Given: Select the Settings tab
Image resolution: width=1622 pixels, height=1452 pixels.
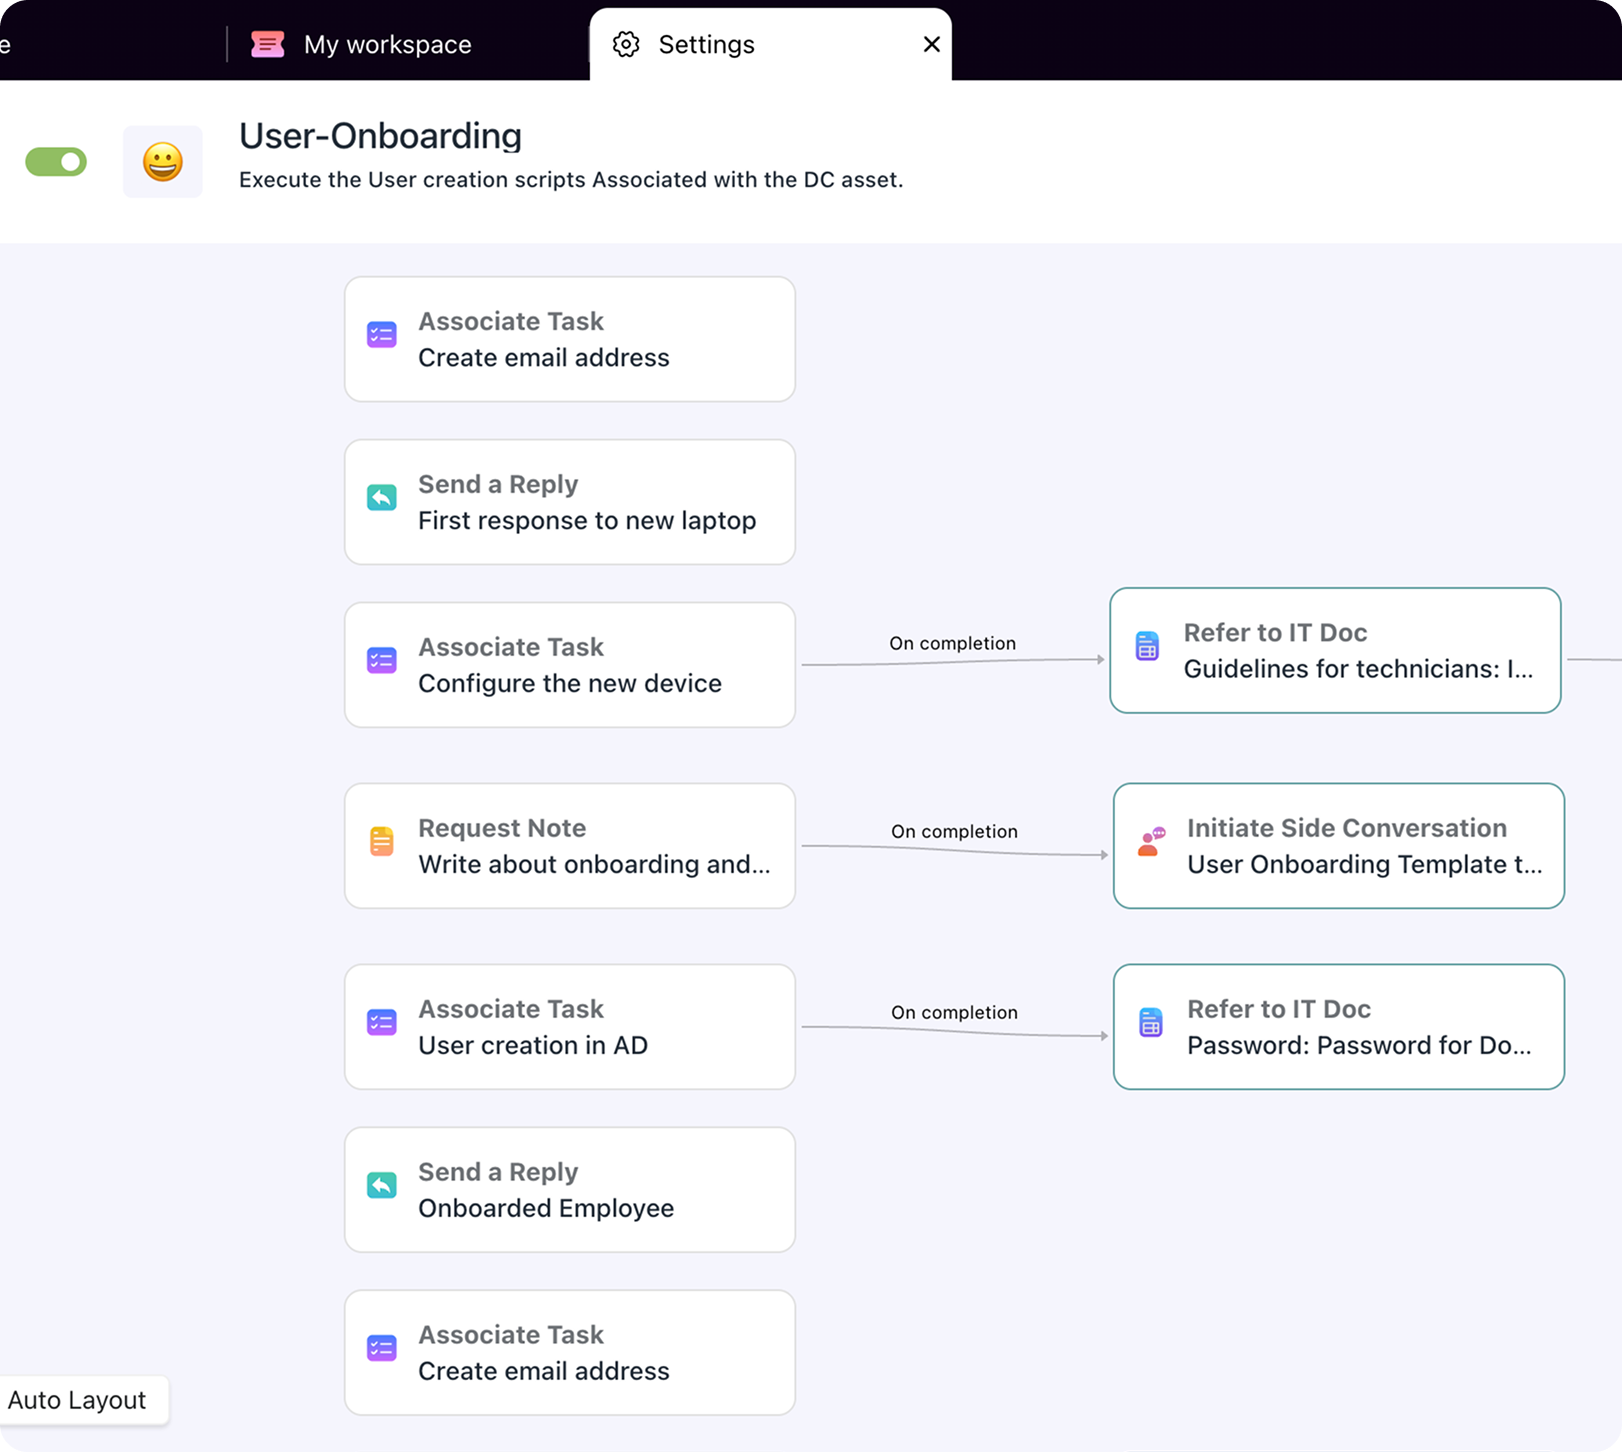Looking at the screenshot, I should 705,44.
